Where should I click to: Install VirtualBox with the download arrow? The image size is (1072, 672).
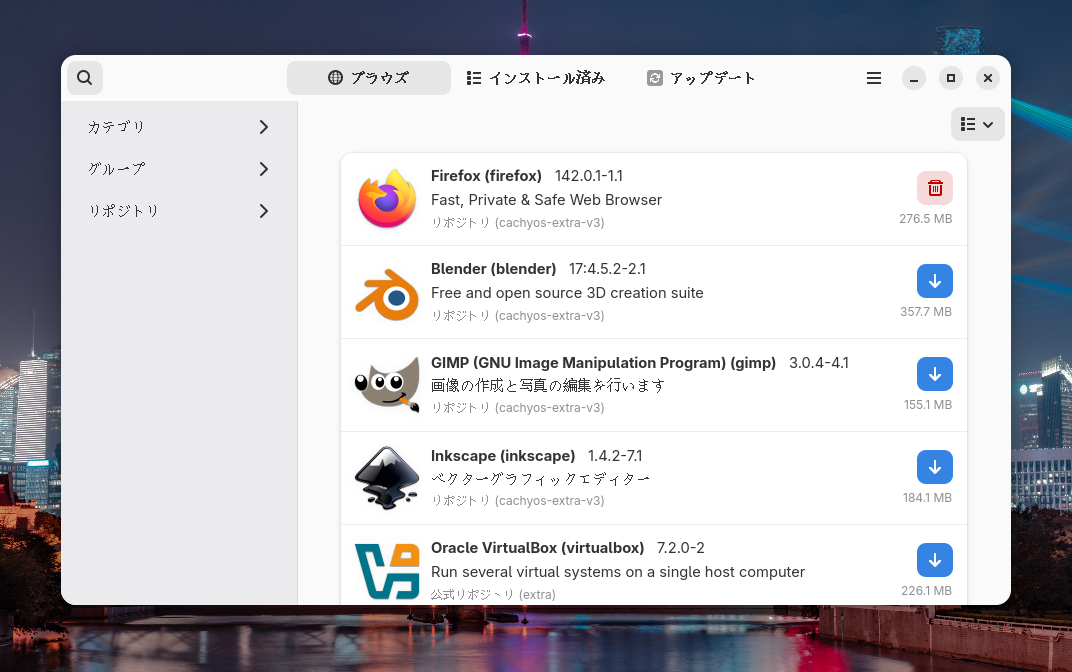pos(935,560)
